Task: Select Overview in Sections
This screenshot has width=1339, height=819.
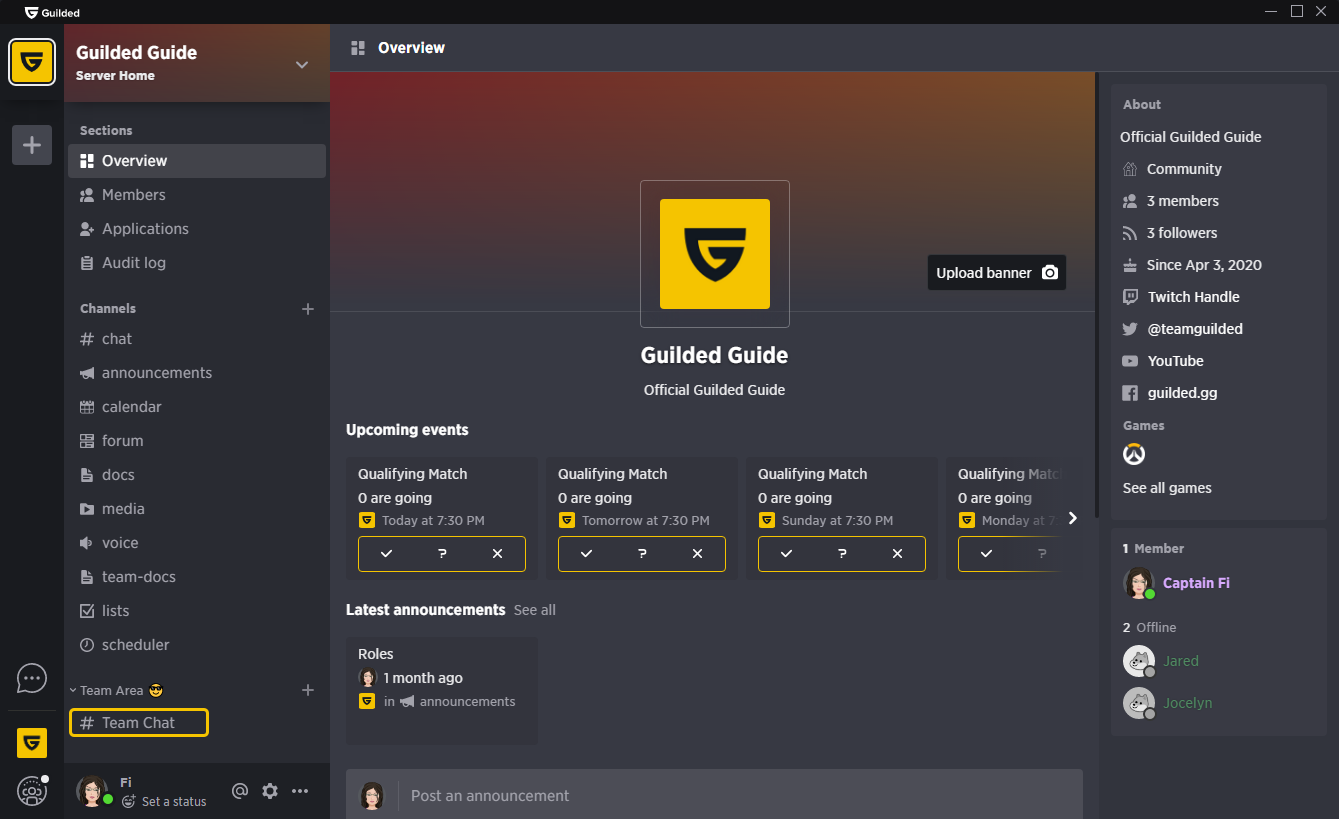Action: [197, 161]
